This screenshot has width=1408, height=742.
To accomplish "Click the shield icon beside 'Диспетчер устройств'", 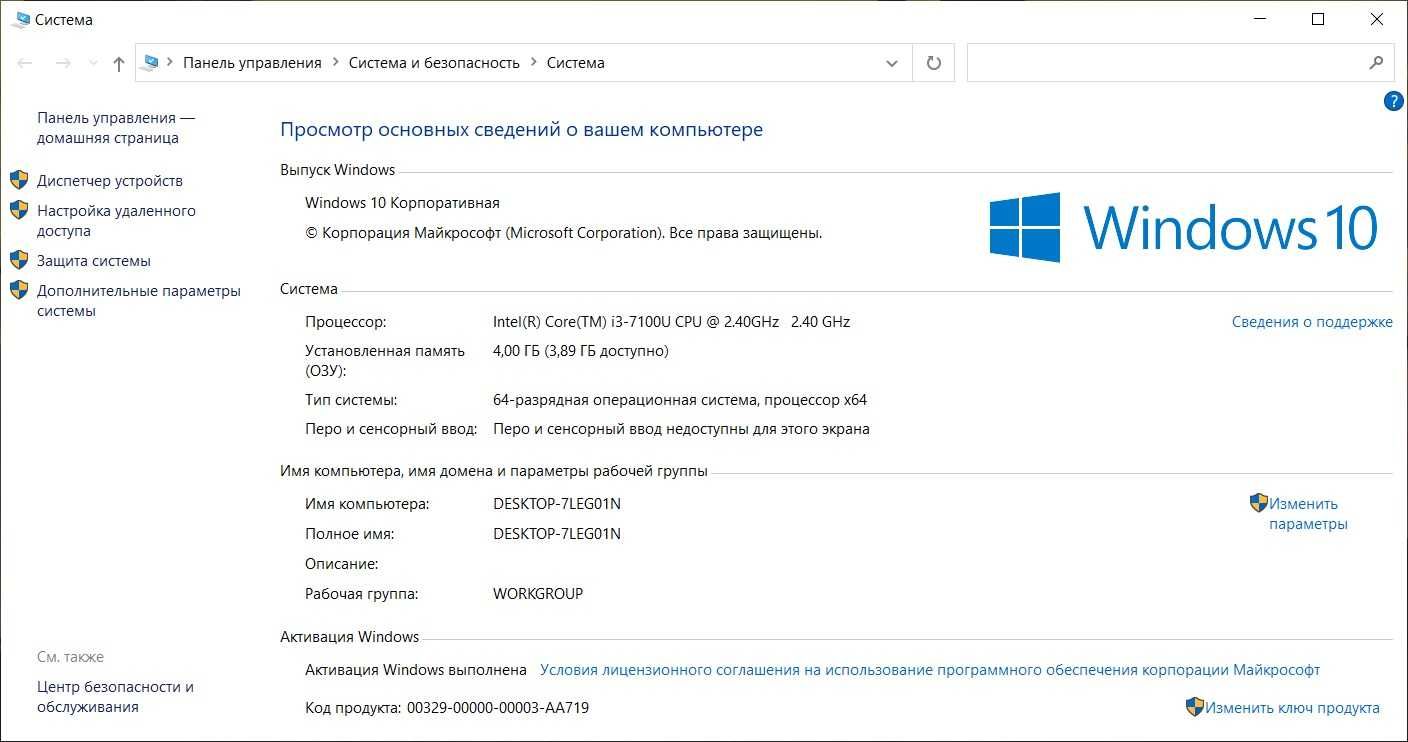I will [19, 180].
